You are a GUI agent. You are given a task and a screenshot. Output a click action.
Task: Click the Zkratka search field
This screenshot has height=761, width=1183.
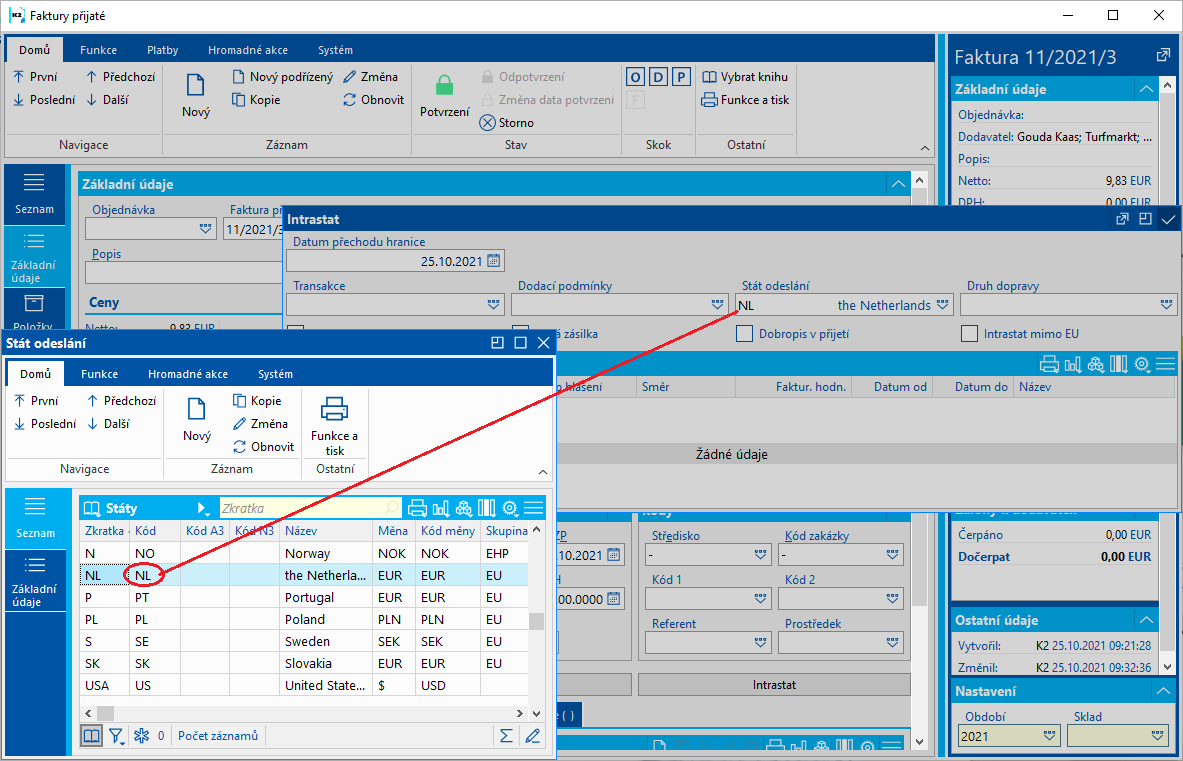310,508
